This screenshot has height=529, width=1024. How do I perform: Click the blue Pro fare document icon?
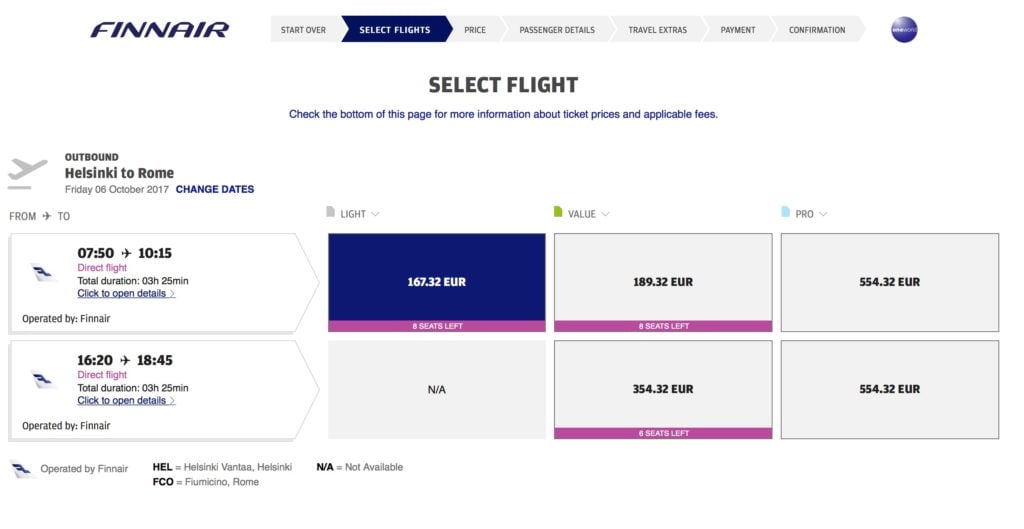pos(785,212)
